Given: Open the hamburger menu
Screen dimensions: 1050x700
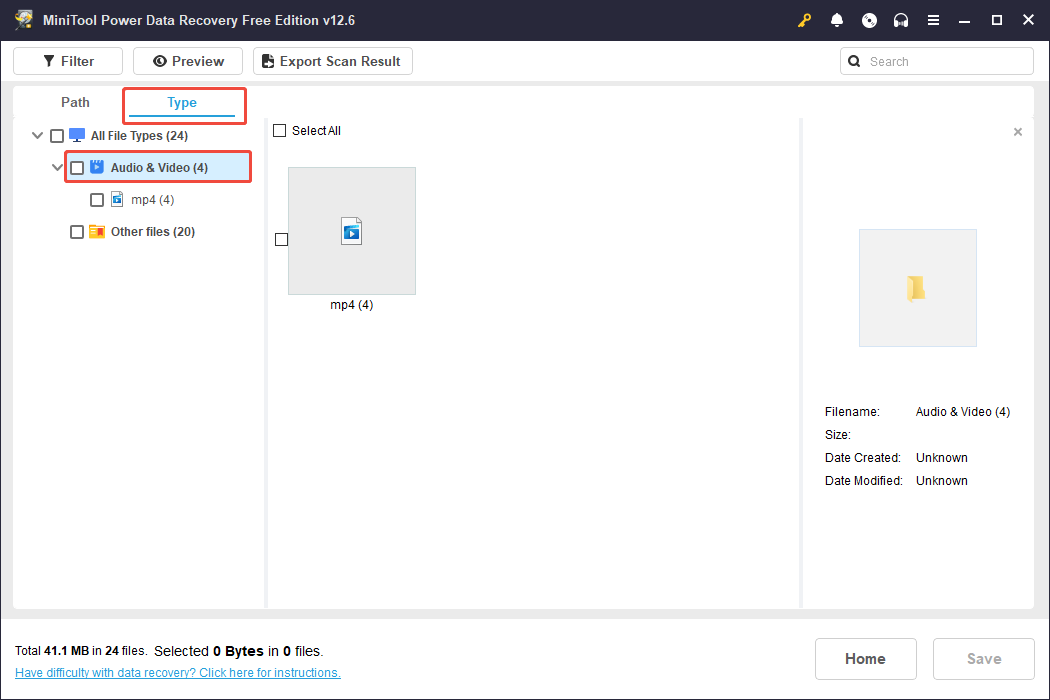Looking at the screenshot, I should point(933,20).
